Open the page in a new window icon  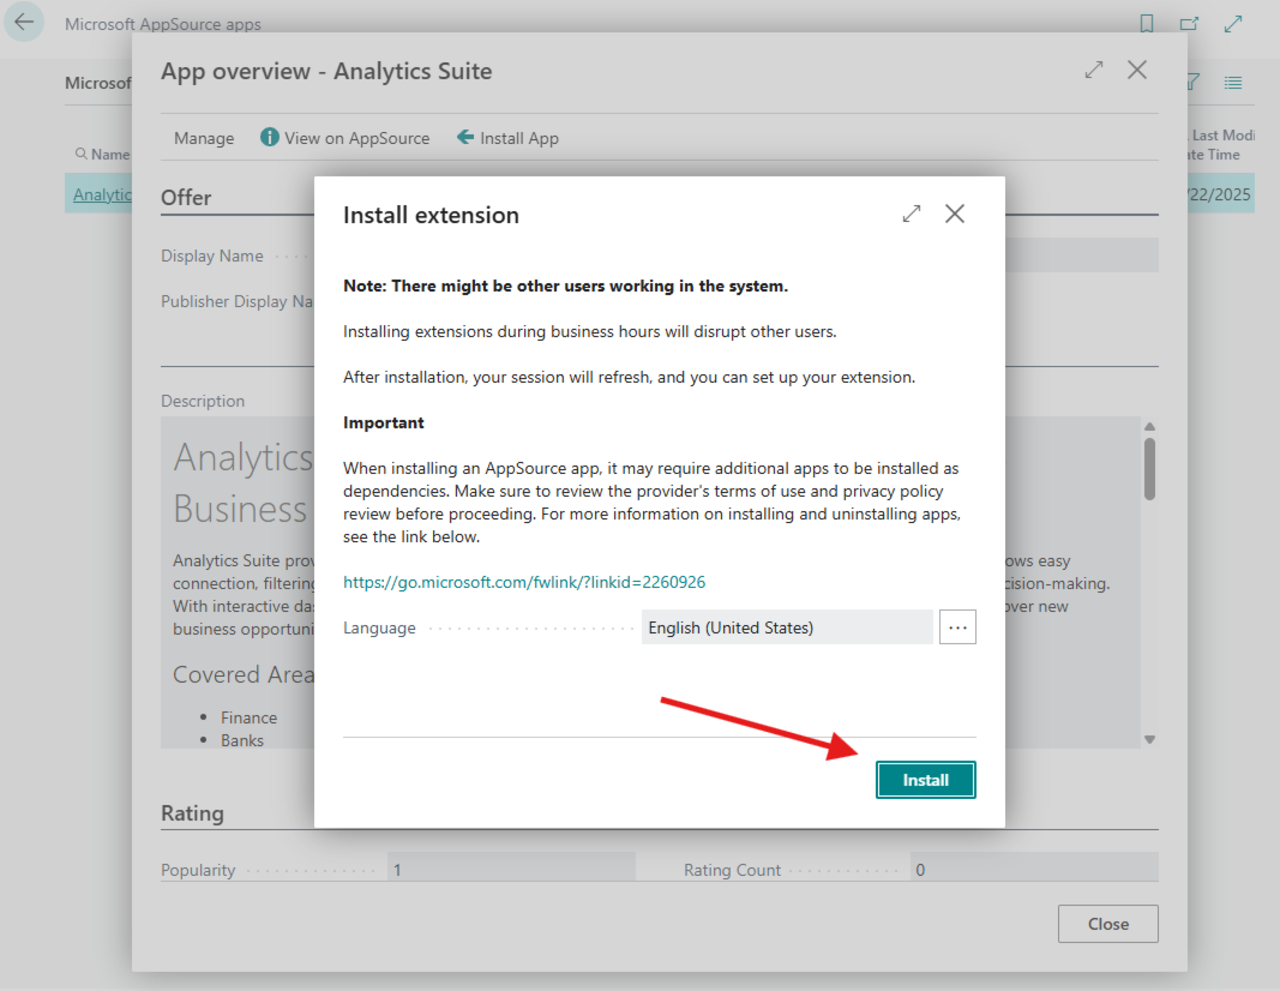point(1190,22)
